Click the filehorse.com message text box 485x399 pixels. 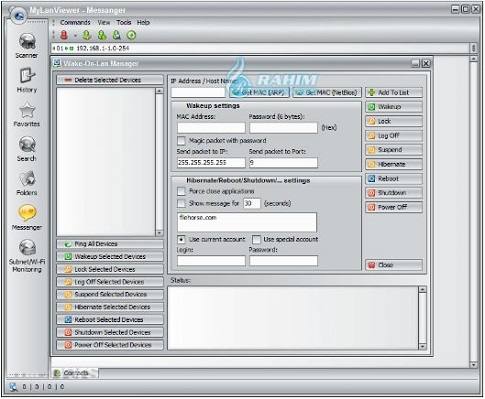click(247, 222)
